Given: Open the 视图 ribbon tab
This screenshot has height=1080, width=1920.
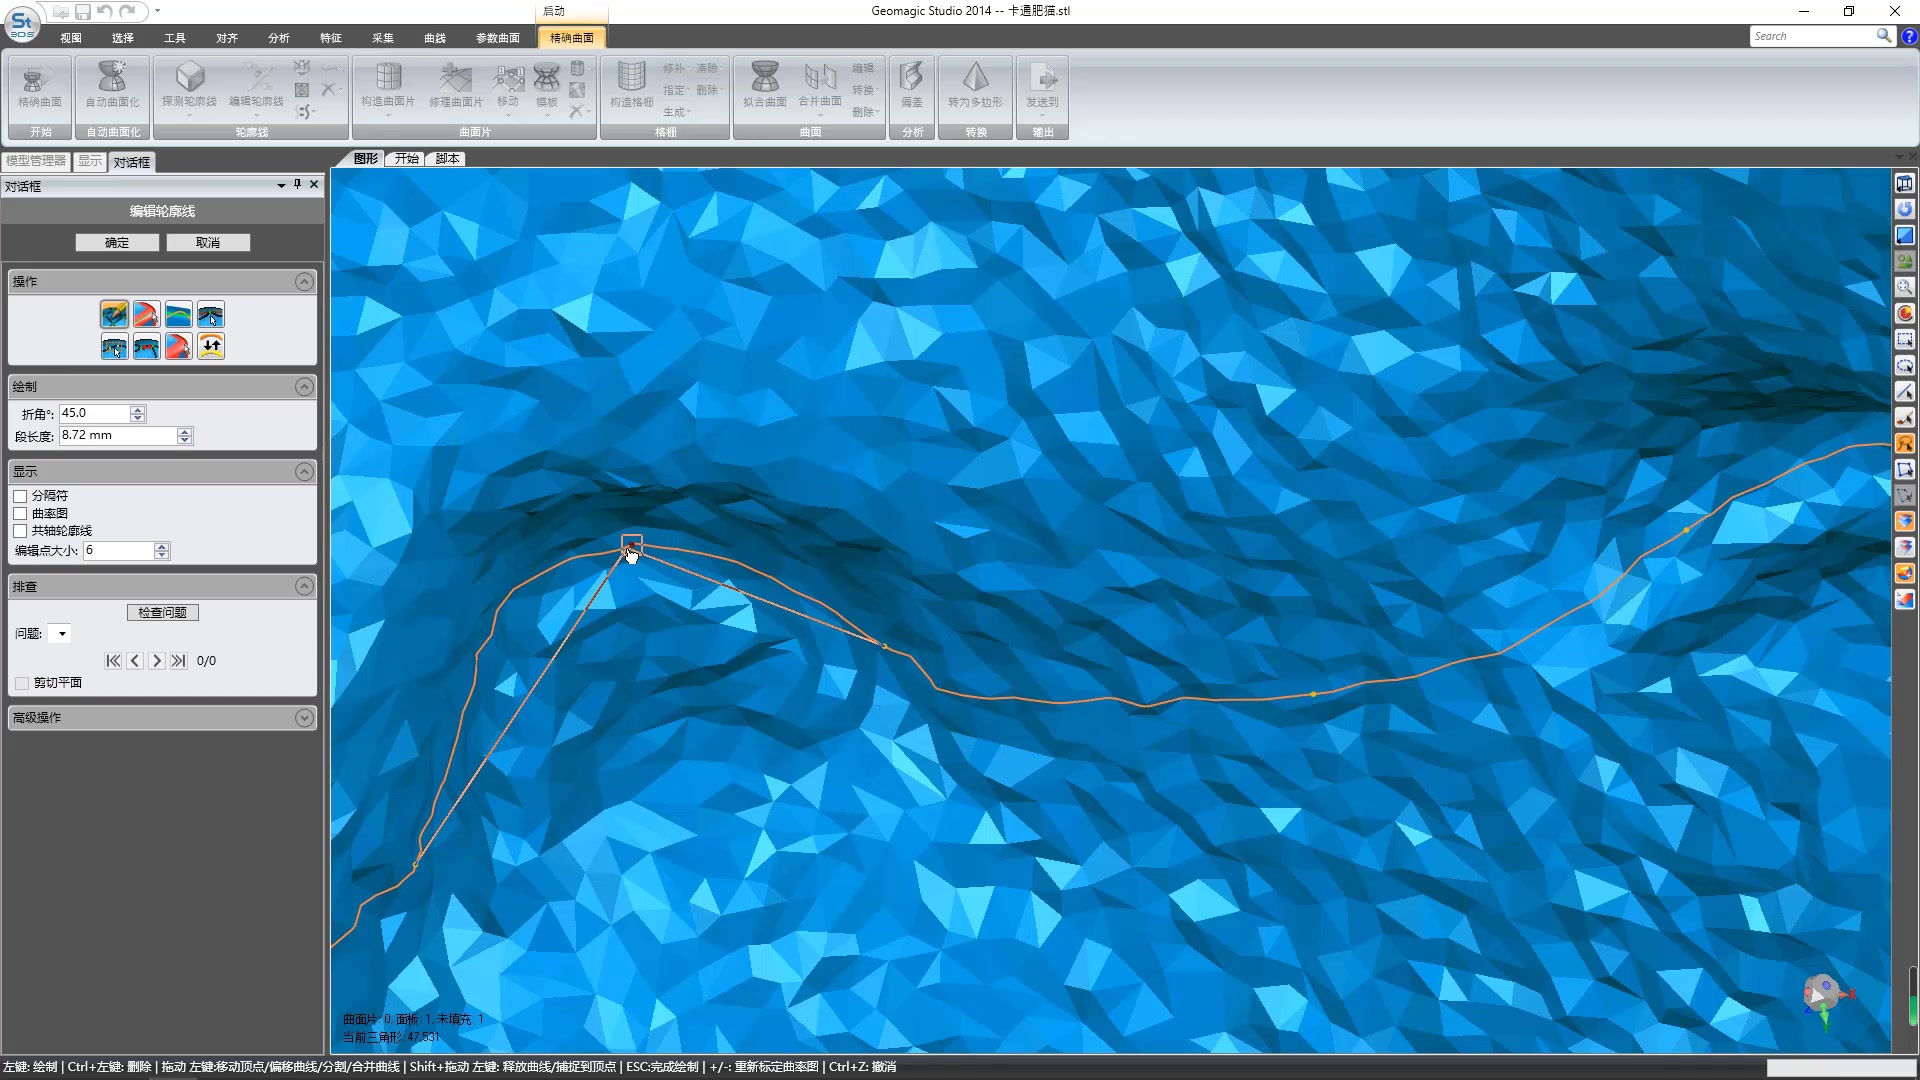Looking at the screenshot, I should click(x=71, y=38).
